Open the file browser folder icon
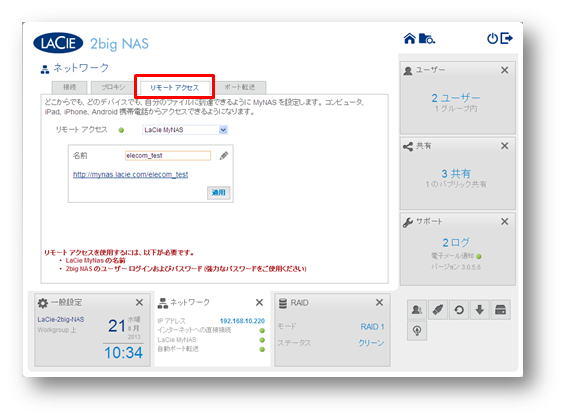Viewport: 565px width, 419px height. [427, 38]
